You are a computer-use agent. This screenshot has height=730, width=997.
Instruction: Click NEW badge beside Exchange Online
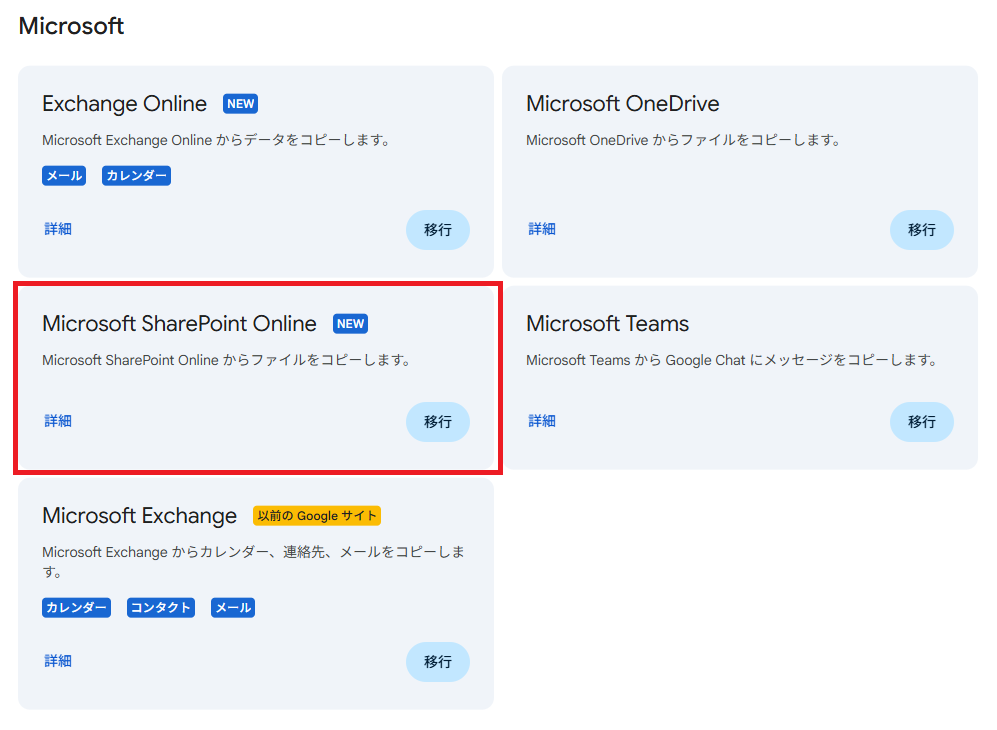pos(240,104)
